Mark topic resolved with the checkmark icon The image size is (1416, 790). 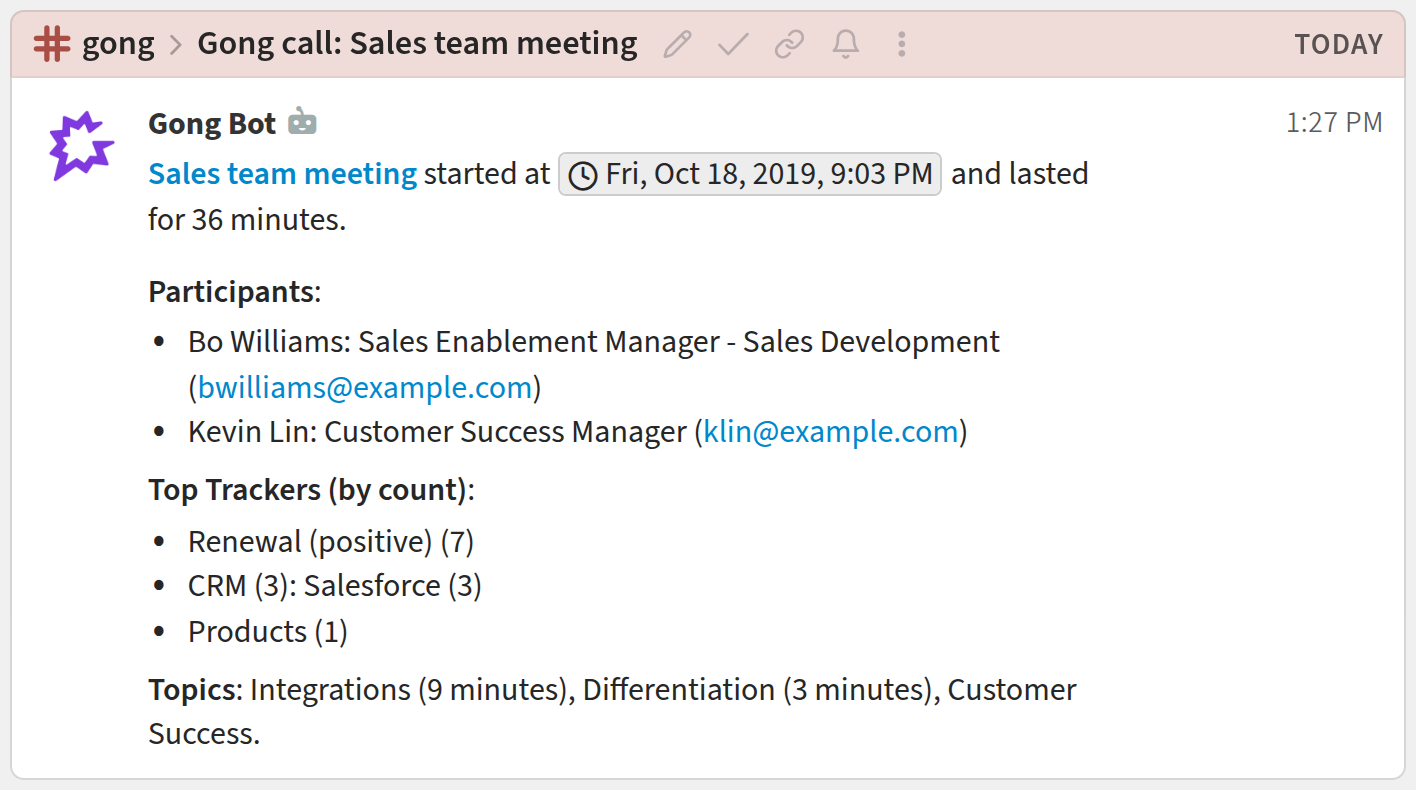tap(734, 44)
